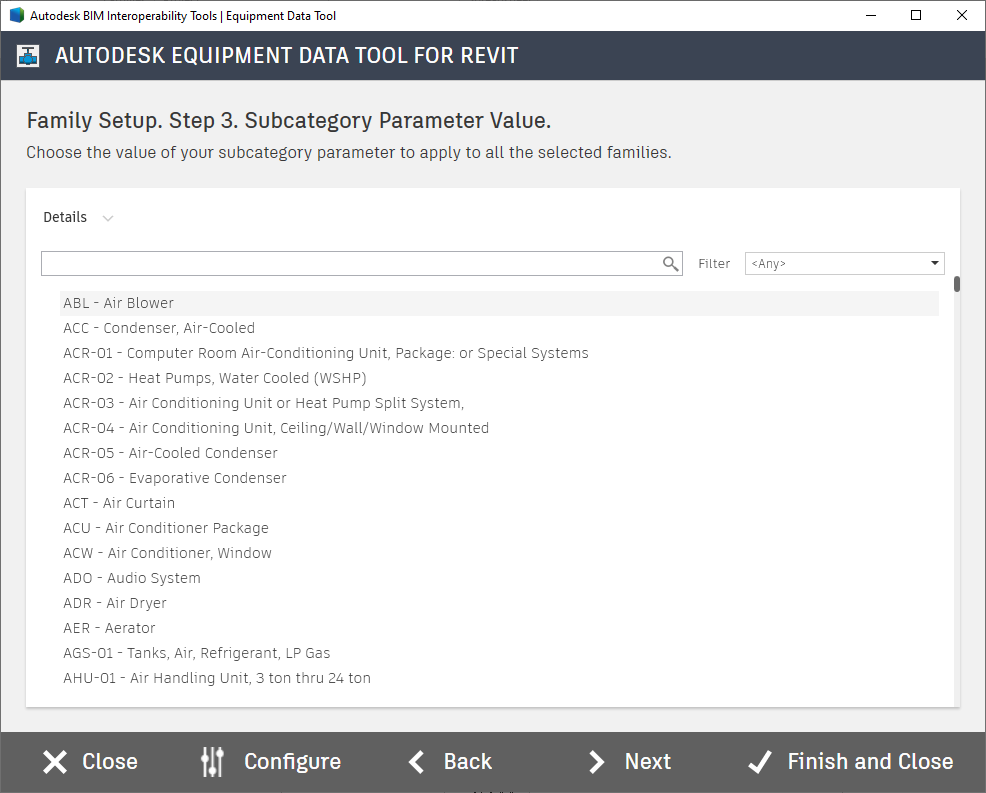This screenshot has height=793, width=986.
Task: Click the Configure sliders icon
Action: coord(211,761)
